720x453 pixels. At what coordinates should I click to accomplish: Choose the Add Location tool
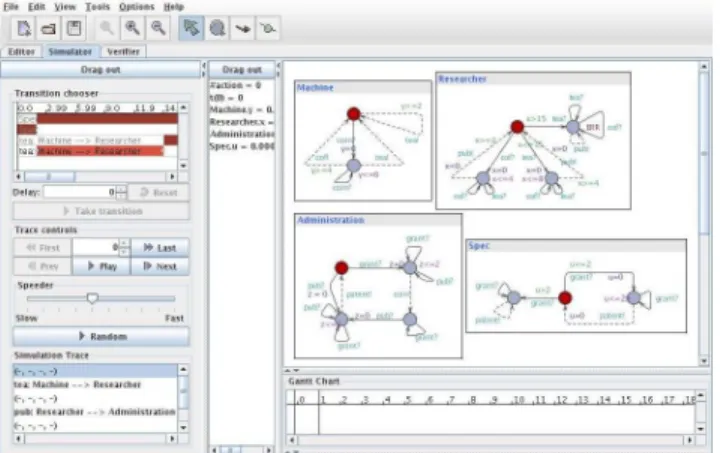(217, 28)
